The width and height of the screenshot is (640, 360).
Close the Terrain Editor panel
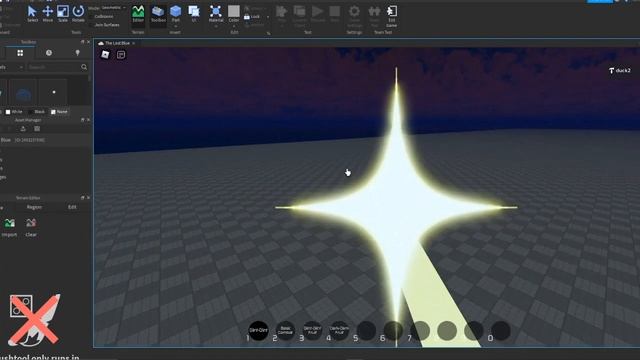(x=88, y=198)
